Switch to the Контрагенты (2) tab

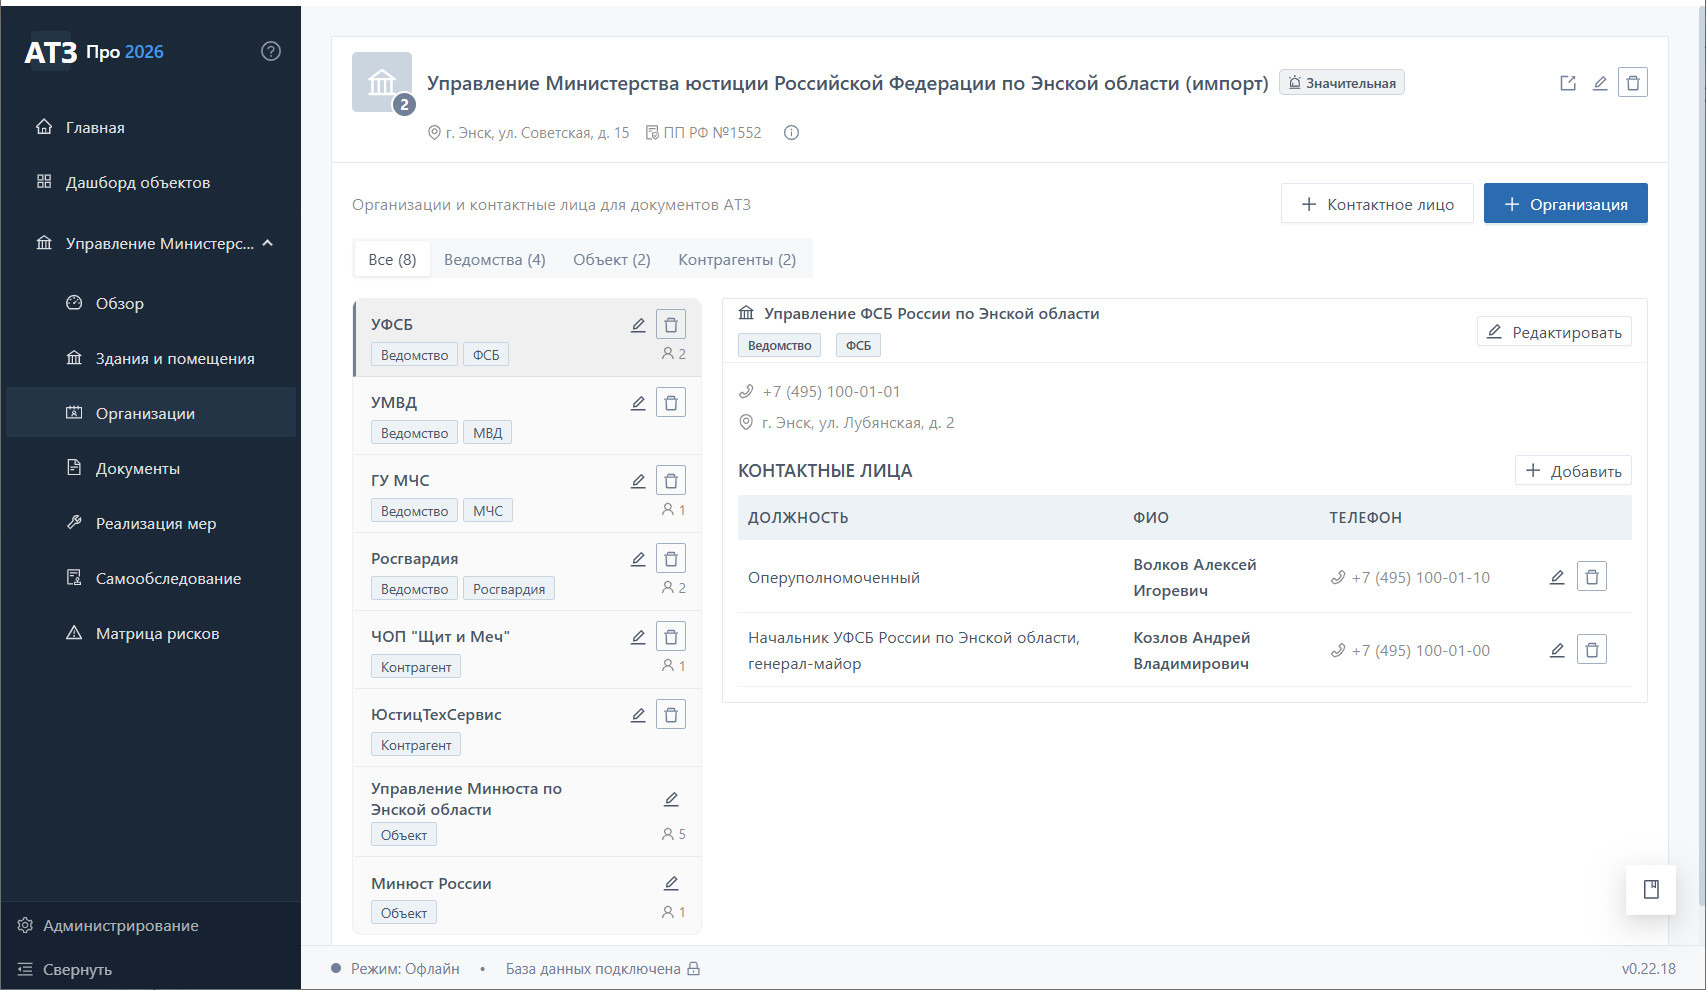point(737,259)
